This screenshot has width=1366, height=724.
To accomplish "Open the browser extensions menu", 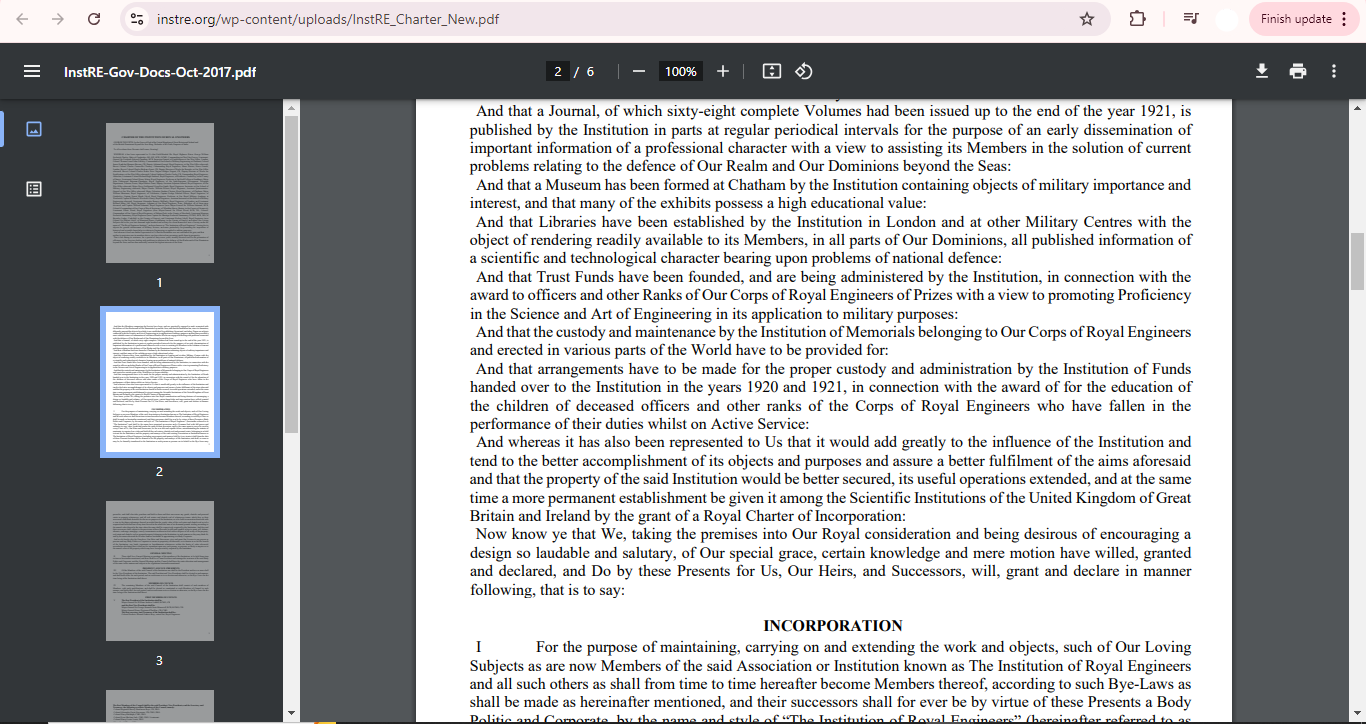I will [x=1137, y=19].
